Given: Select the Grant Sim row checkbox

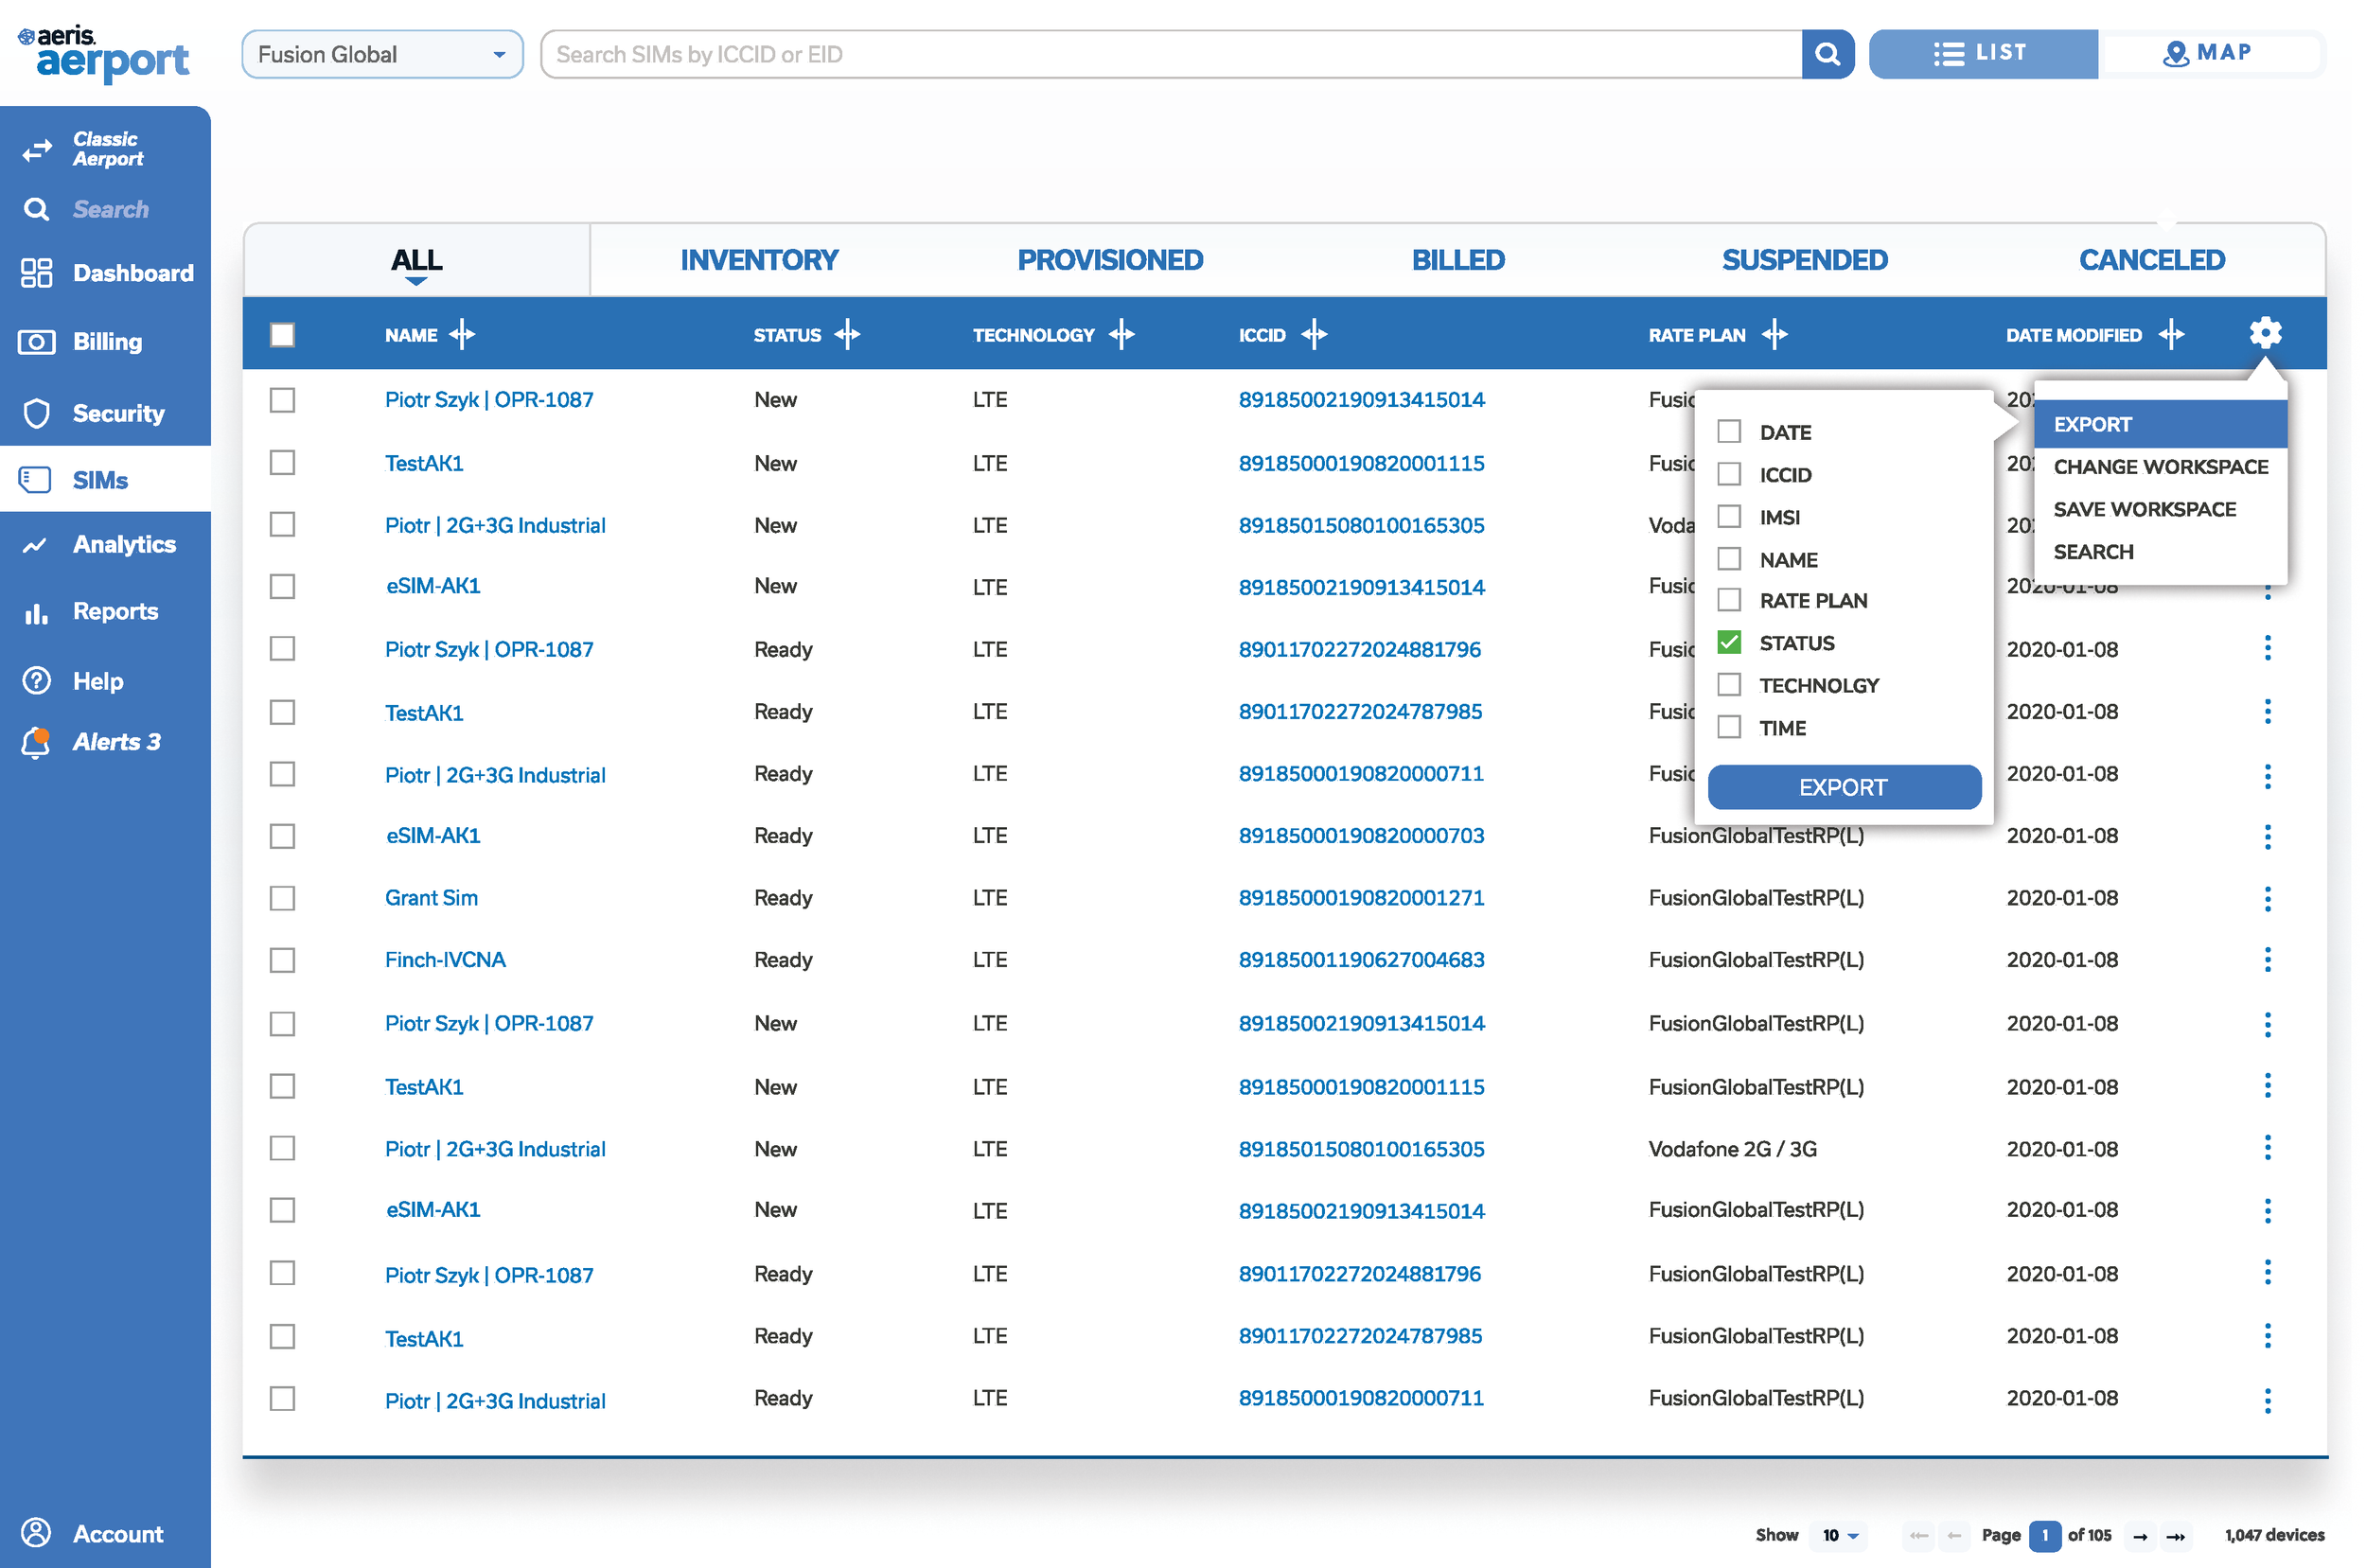Looking at the screenshot, I should pos(283,898).
